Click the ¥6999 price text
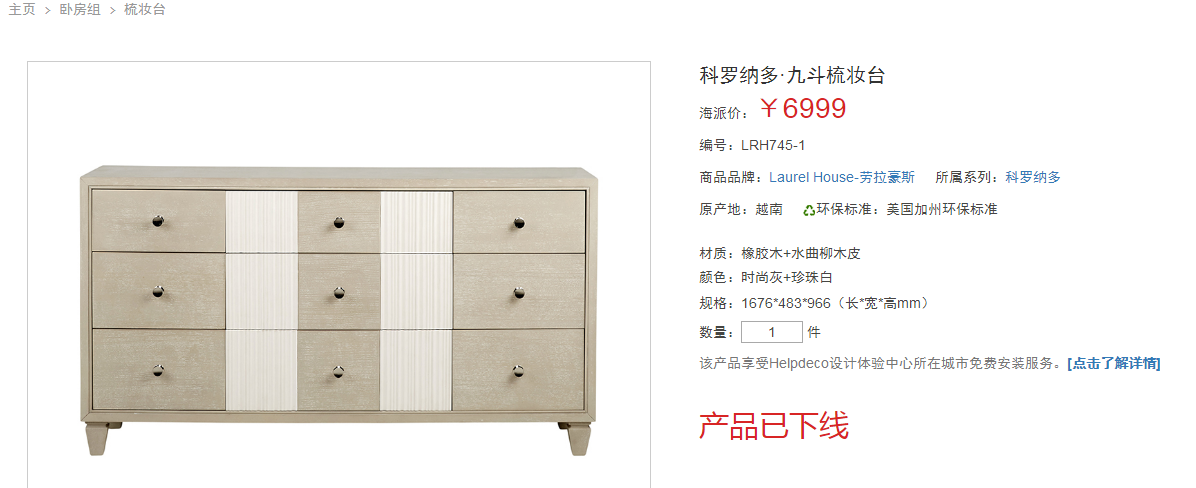Image resolution: width=1196 pixels, height=488 pixels. coord(802,109)
